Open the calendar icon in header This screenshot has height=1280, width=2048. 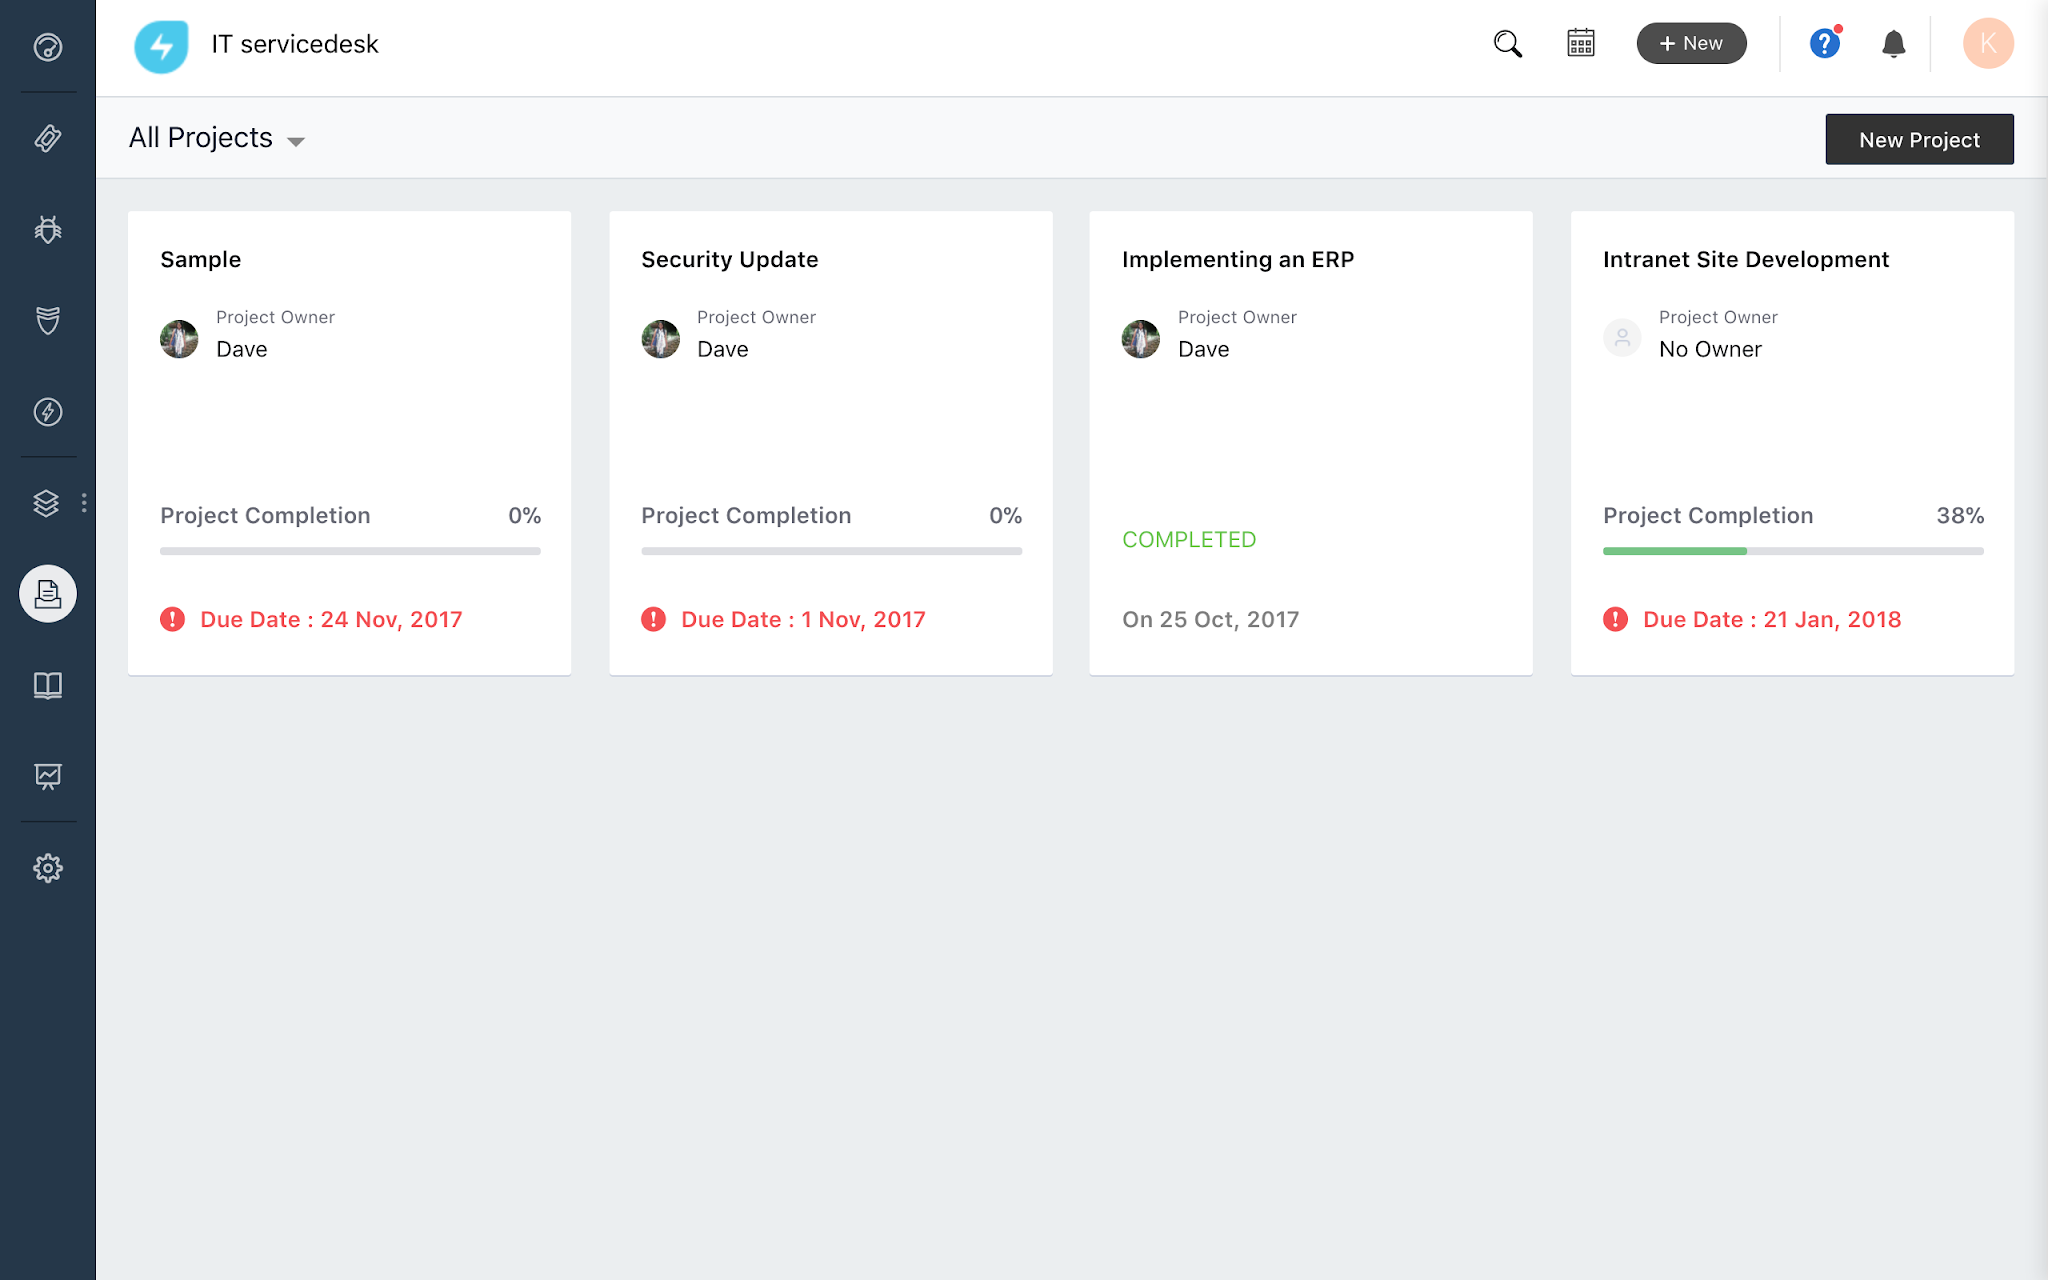(1581, 44)
